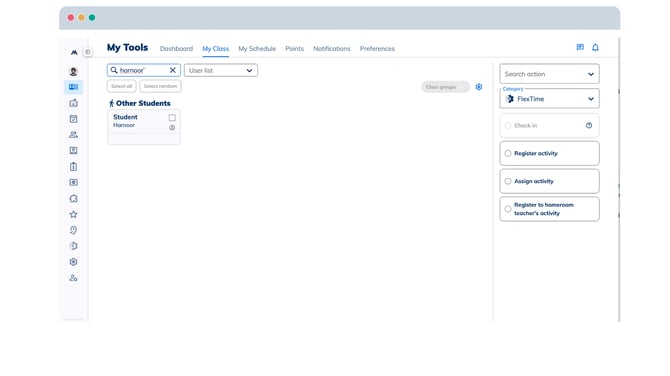Clear the search with the X icon
The height and width of the screenshot is (376, 670).
[173, 70]
